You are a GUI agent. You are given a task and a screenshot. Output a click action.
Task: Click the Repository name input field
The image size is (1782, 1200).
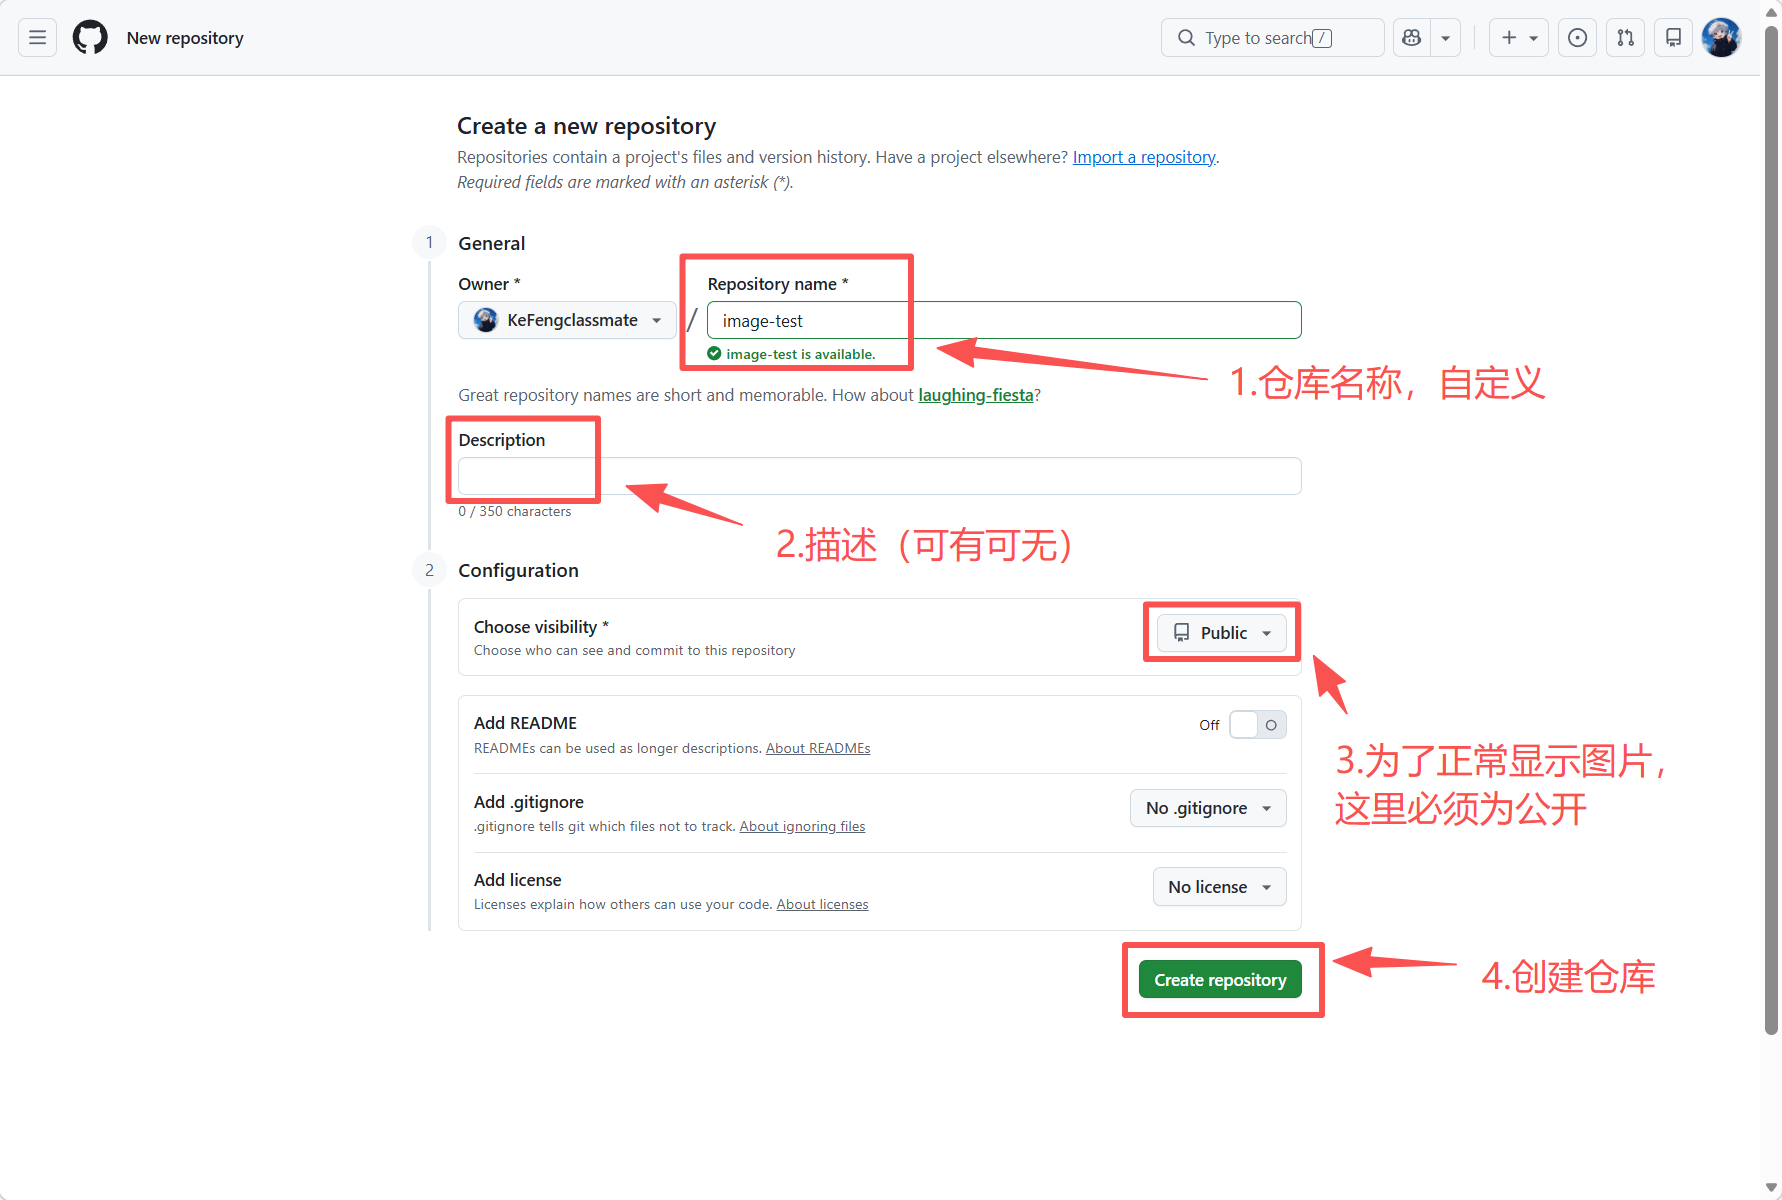click(1004, 320)
